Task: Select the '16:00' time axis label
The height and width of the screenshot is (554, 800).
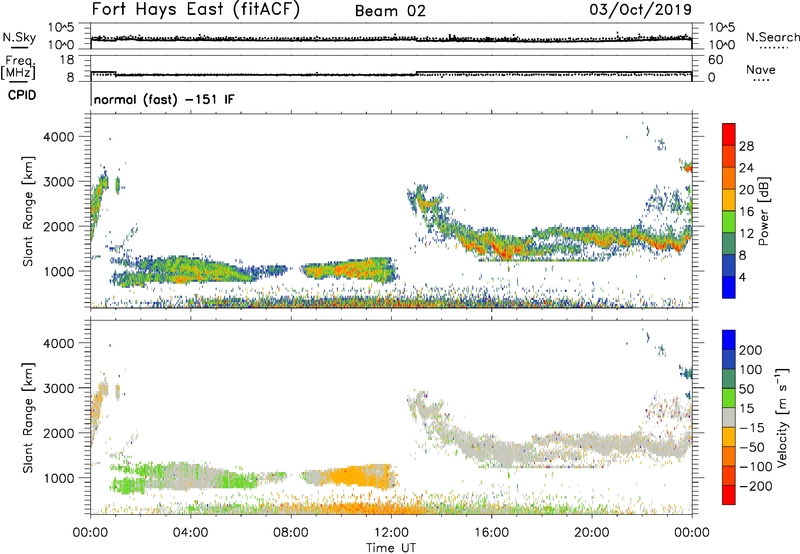Action: click(x=491, y=533)
